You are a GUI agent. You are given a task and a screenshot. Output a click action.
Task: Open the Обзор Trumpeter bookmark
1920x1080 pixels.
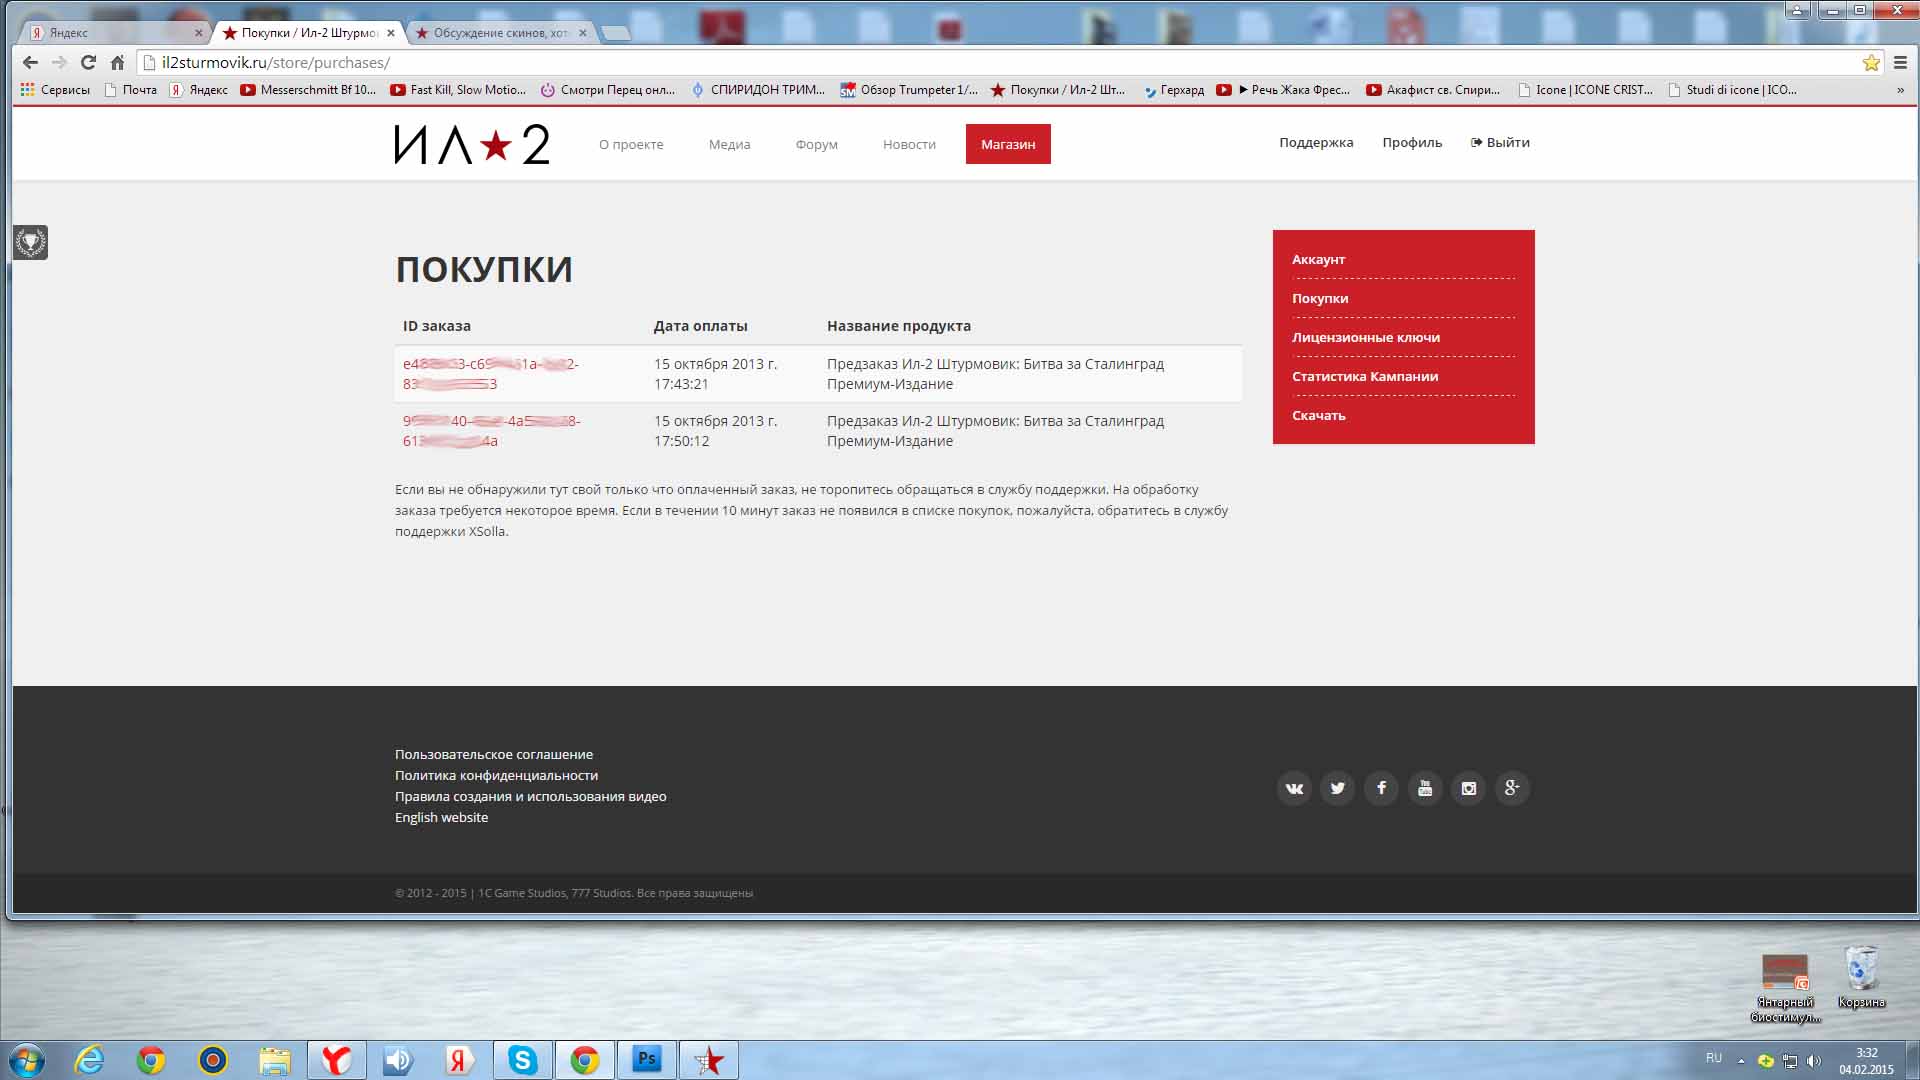[909, 90]
